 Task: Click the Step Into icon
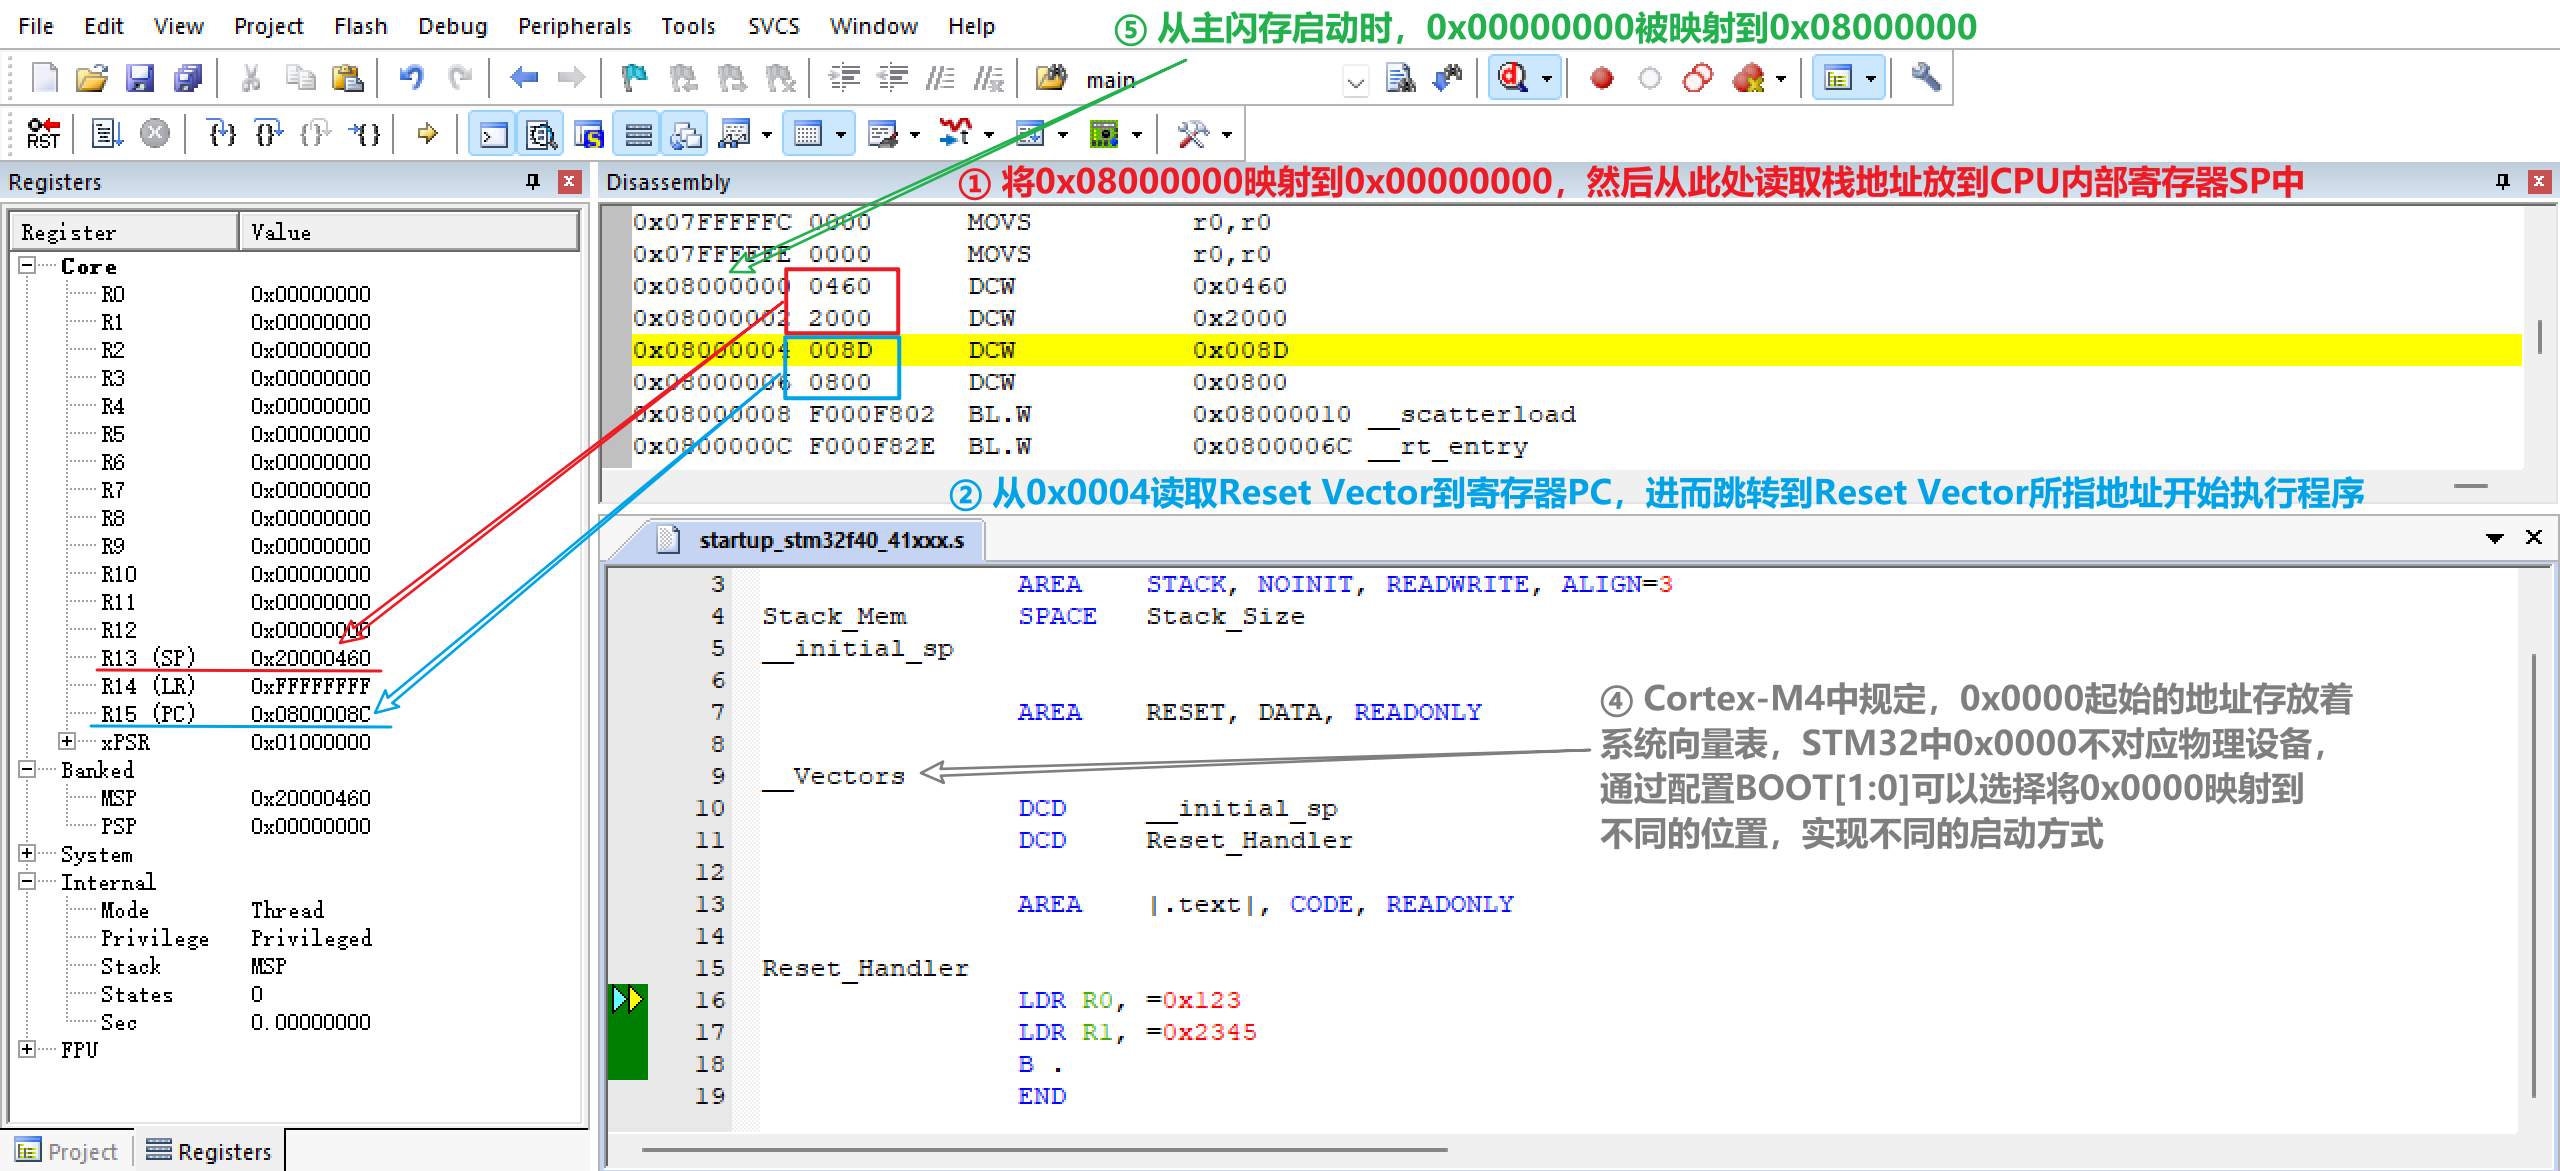221,133
